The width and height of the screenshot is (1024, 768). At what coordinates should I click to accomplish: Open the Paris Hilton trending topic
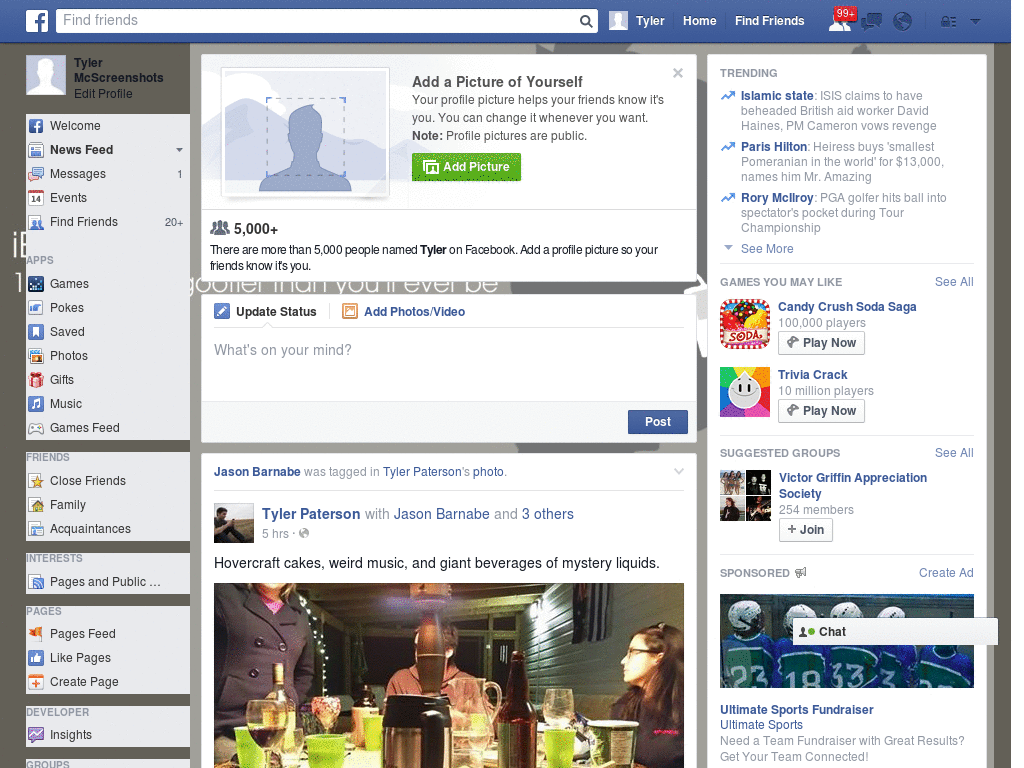click(774, 147)
